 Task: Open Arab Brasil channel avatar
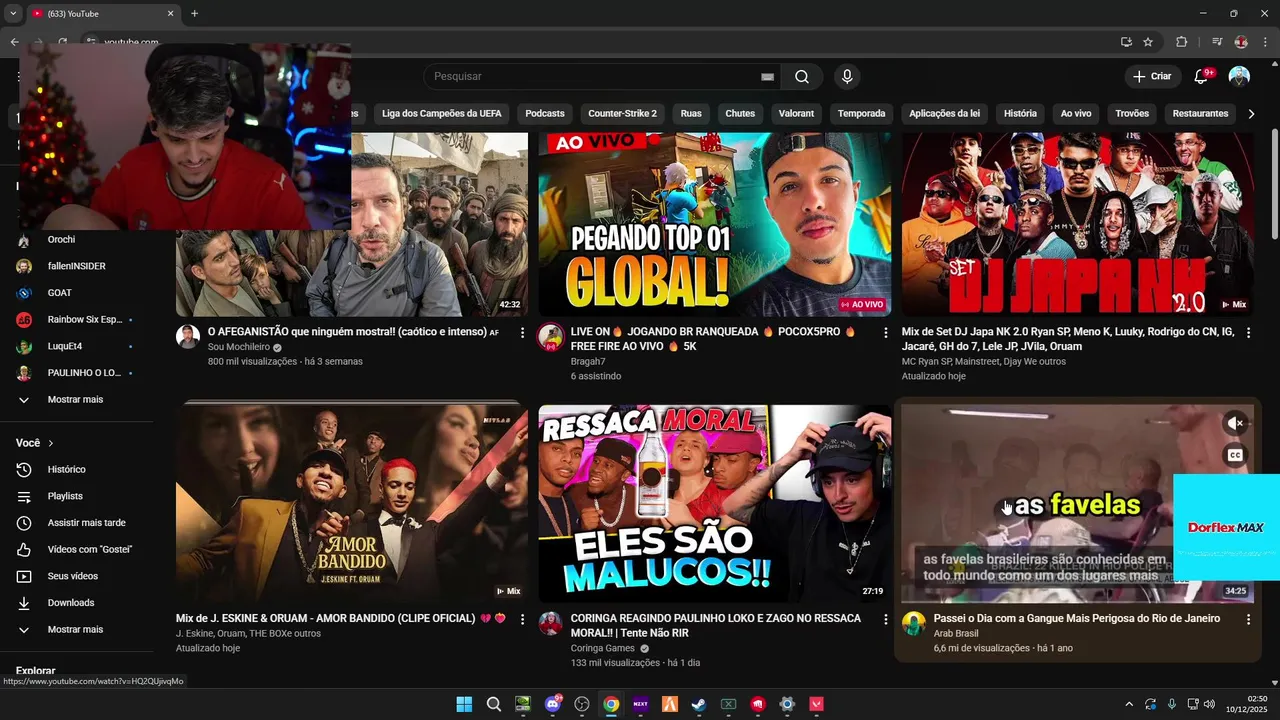pos(913,623)
